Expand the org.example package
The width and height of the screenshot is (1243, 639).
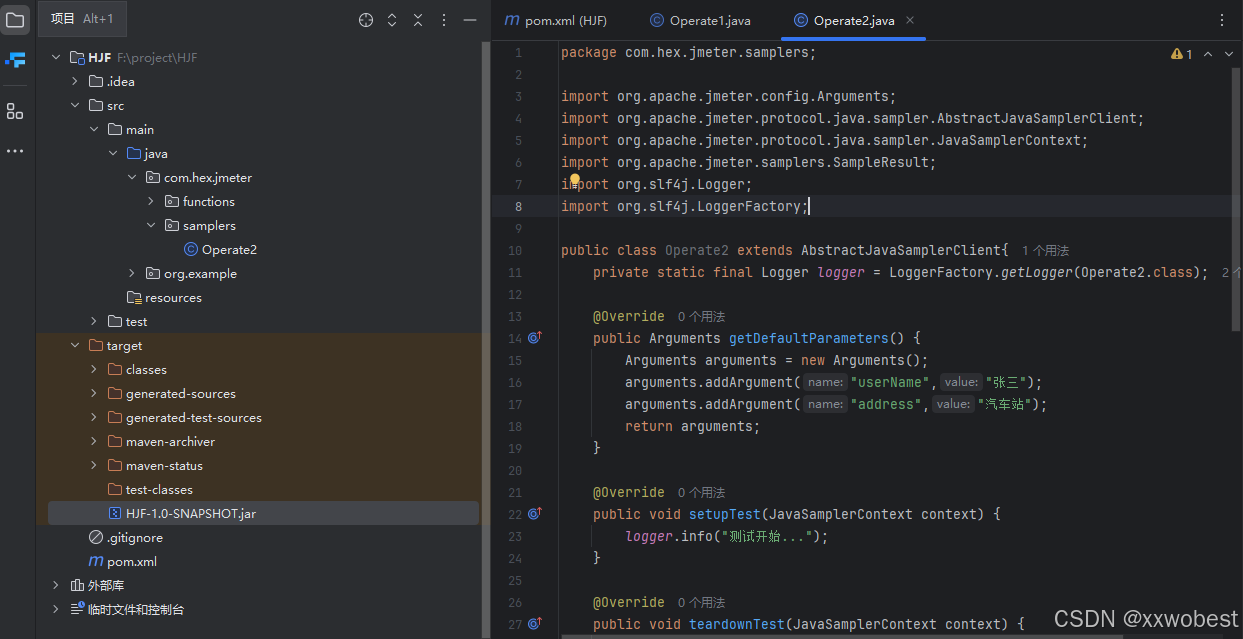[x=132, y=273]
